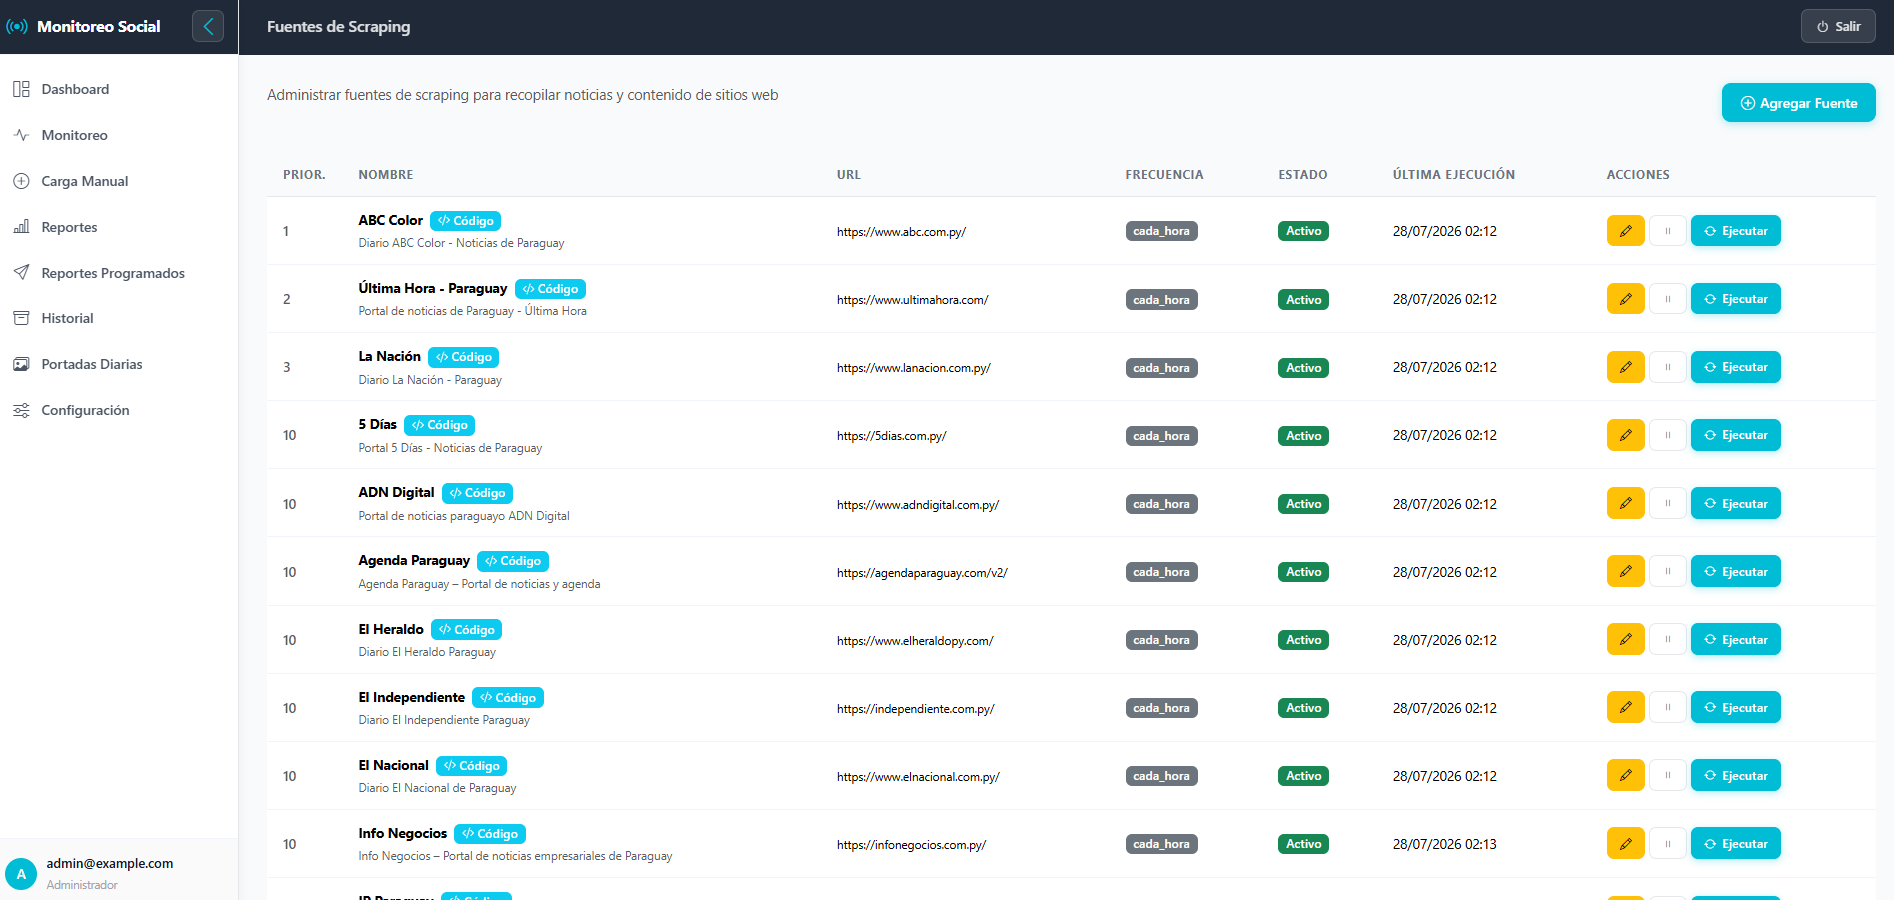Image resolution: width=1894 pixels, height=900 pixels.
Task: Click the Código badge for La Nación
Action: (x=464, y=357)
